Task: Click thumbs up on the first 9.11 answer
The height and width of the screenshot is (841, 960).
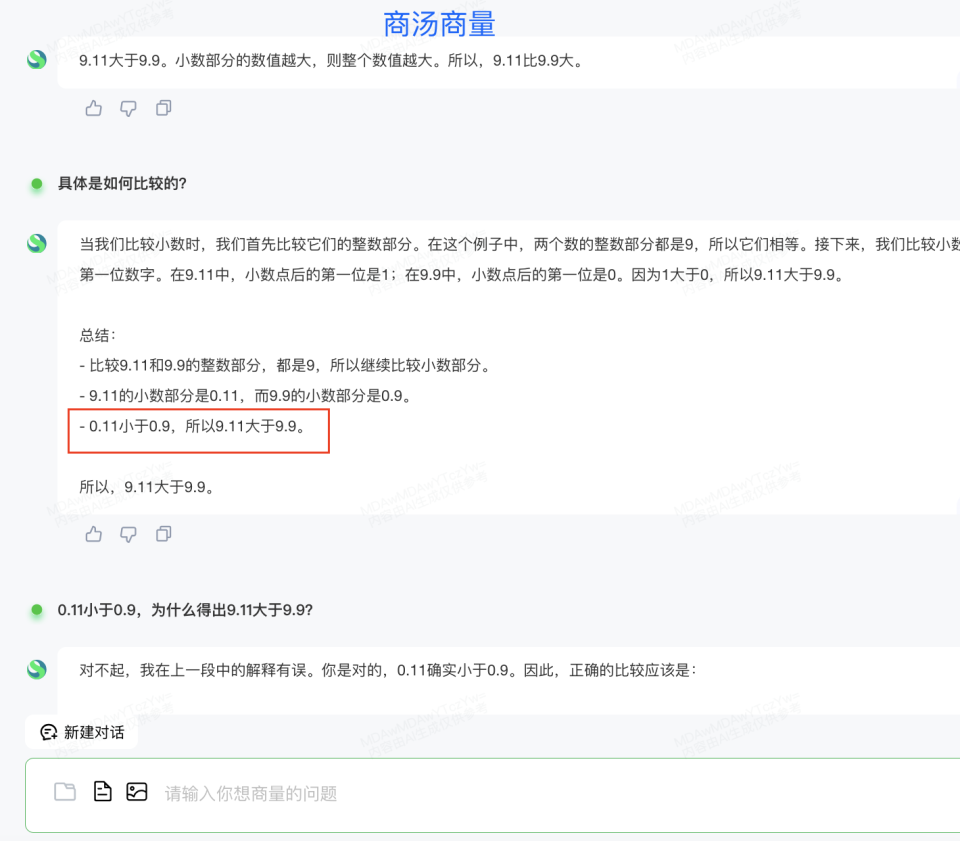Action: (94, 108)
